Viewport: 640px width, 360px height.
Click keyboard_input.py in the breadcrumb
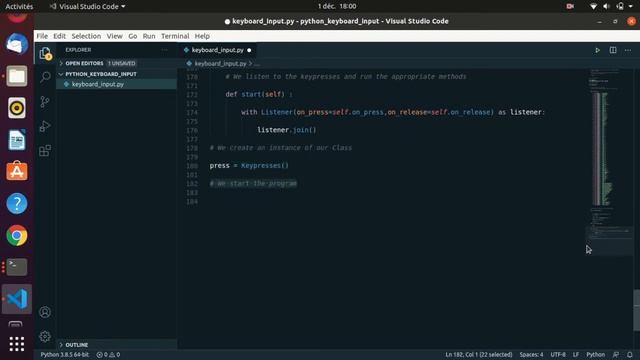pos(220,64)
